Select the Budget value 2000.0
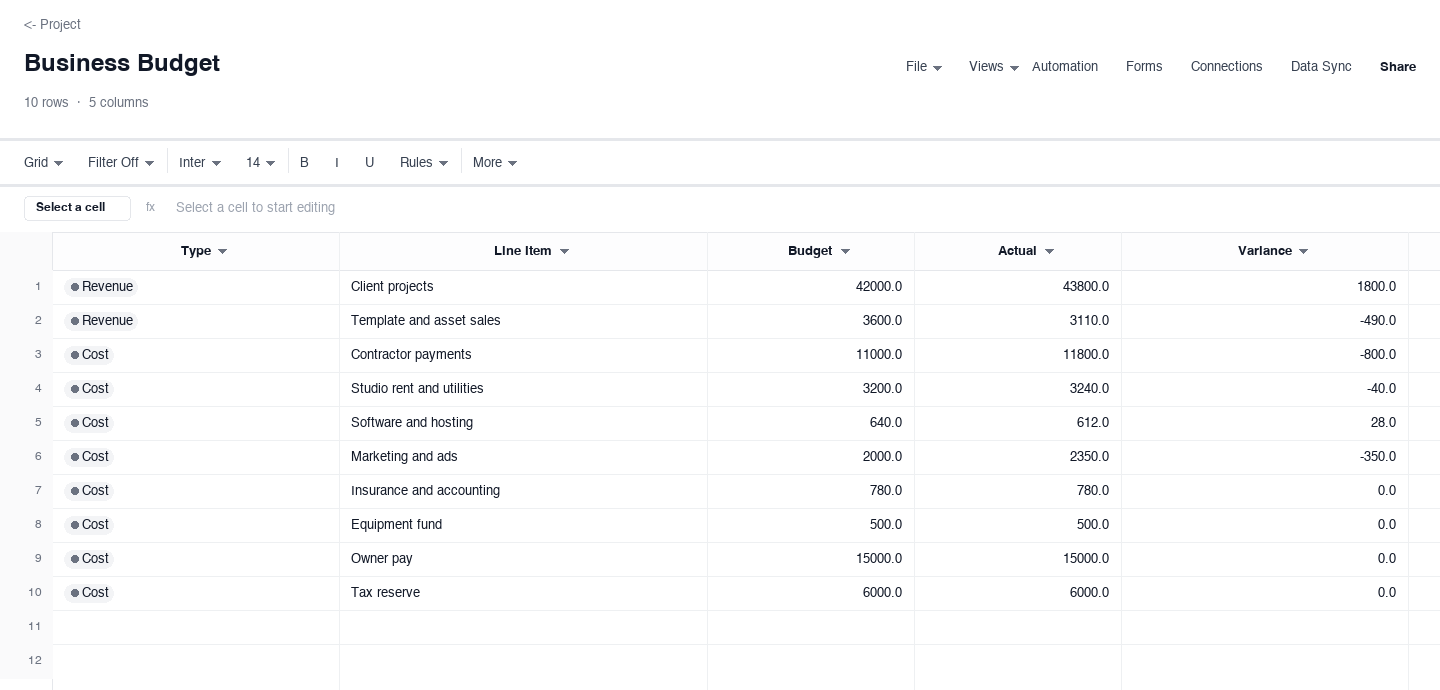 (x=811, y=457)
